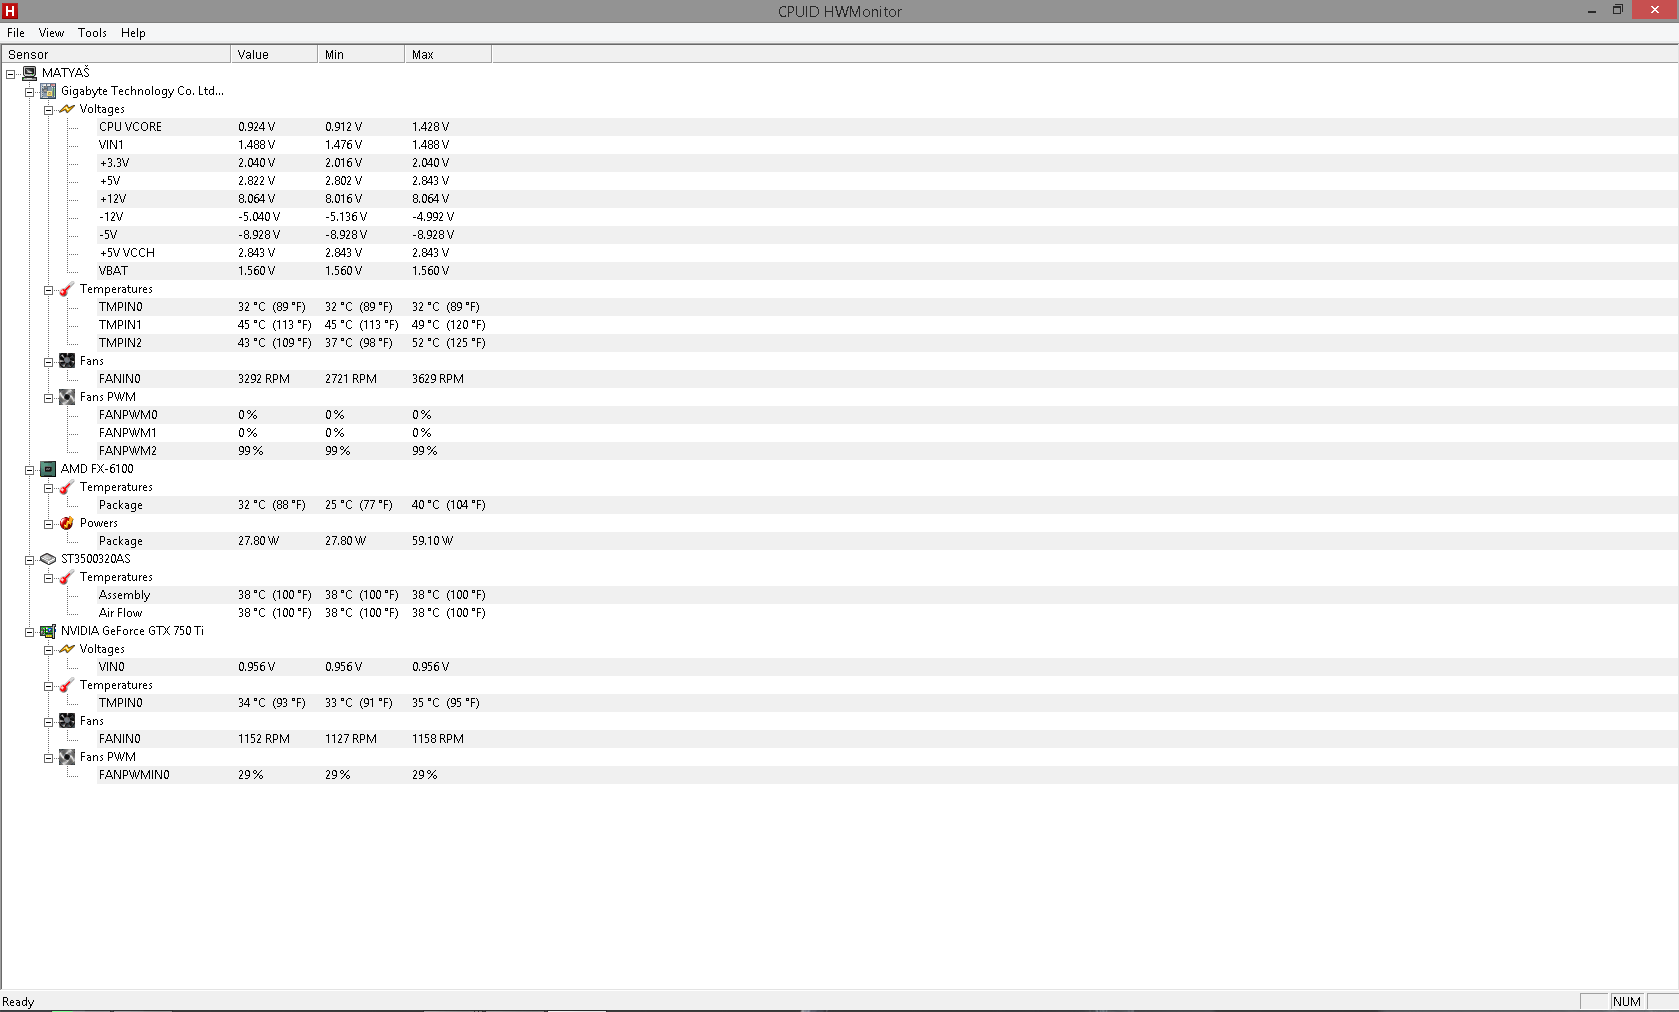Click the CPU VCORE max value 1.428 V
The width and height of the screenshot is (1679, 1012).
pyautogui.click(x=430, y=127)
